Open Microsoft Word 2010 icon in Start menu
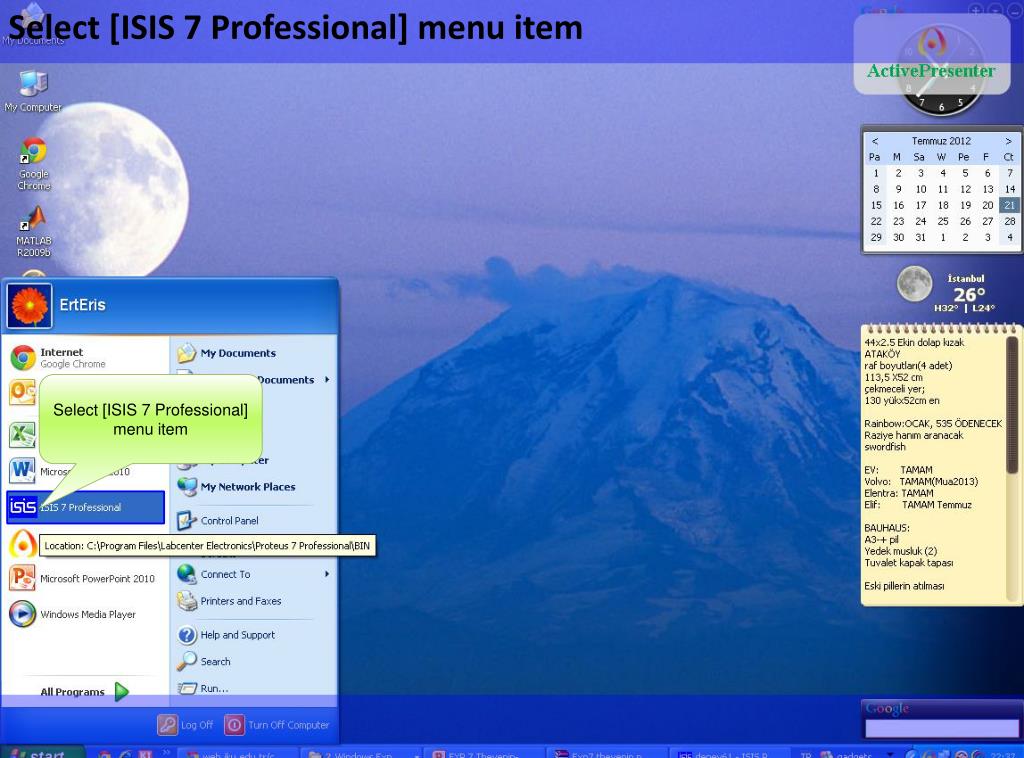This screenshot has width=1024, height=758. tap(22, 470)
